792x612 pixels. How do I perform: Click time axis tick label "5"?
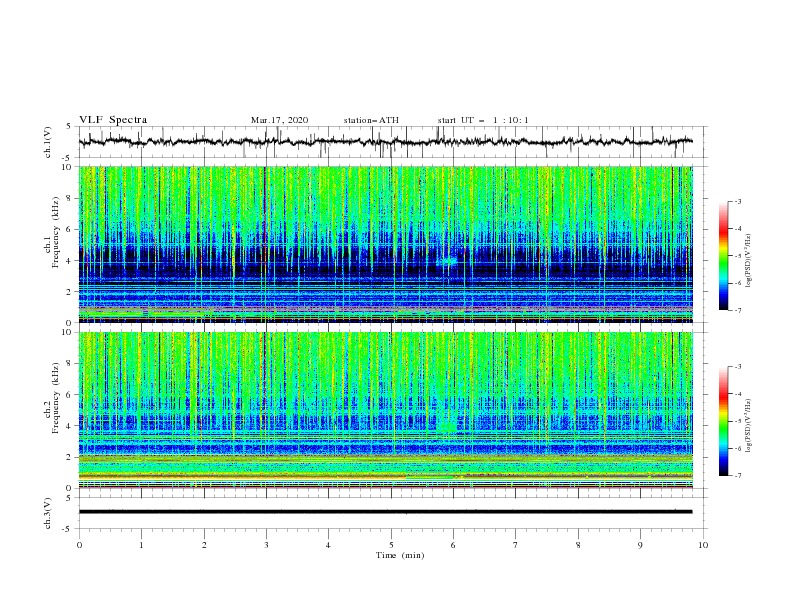pos(391,545)
